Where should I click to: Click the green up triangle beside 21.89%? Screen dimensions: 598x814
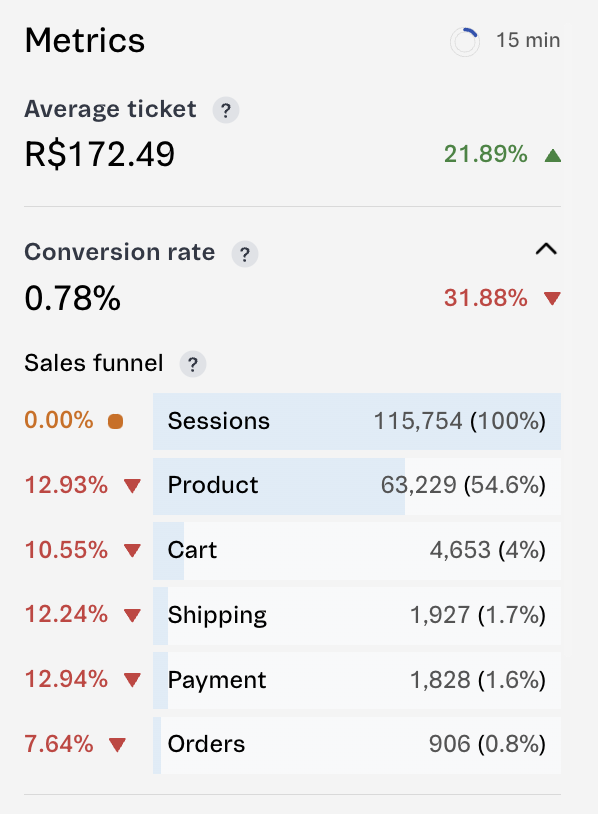click(553, 155)
